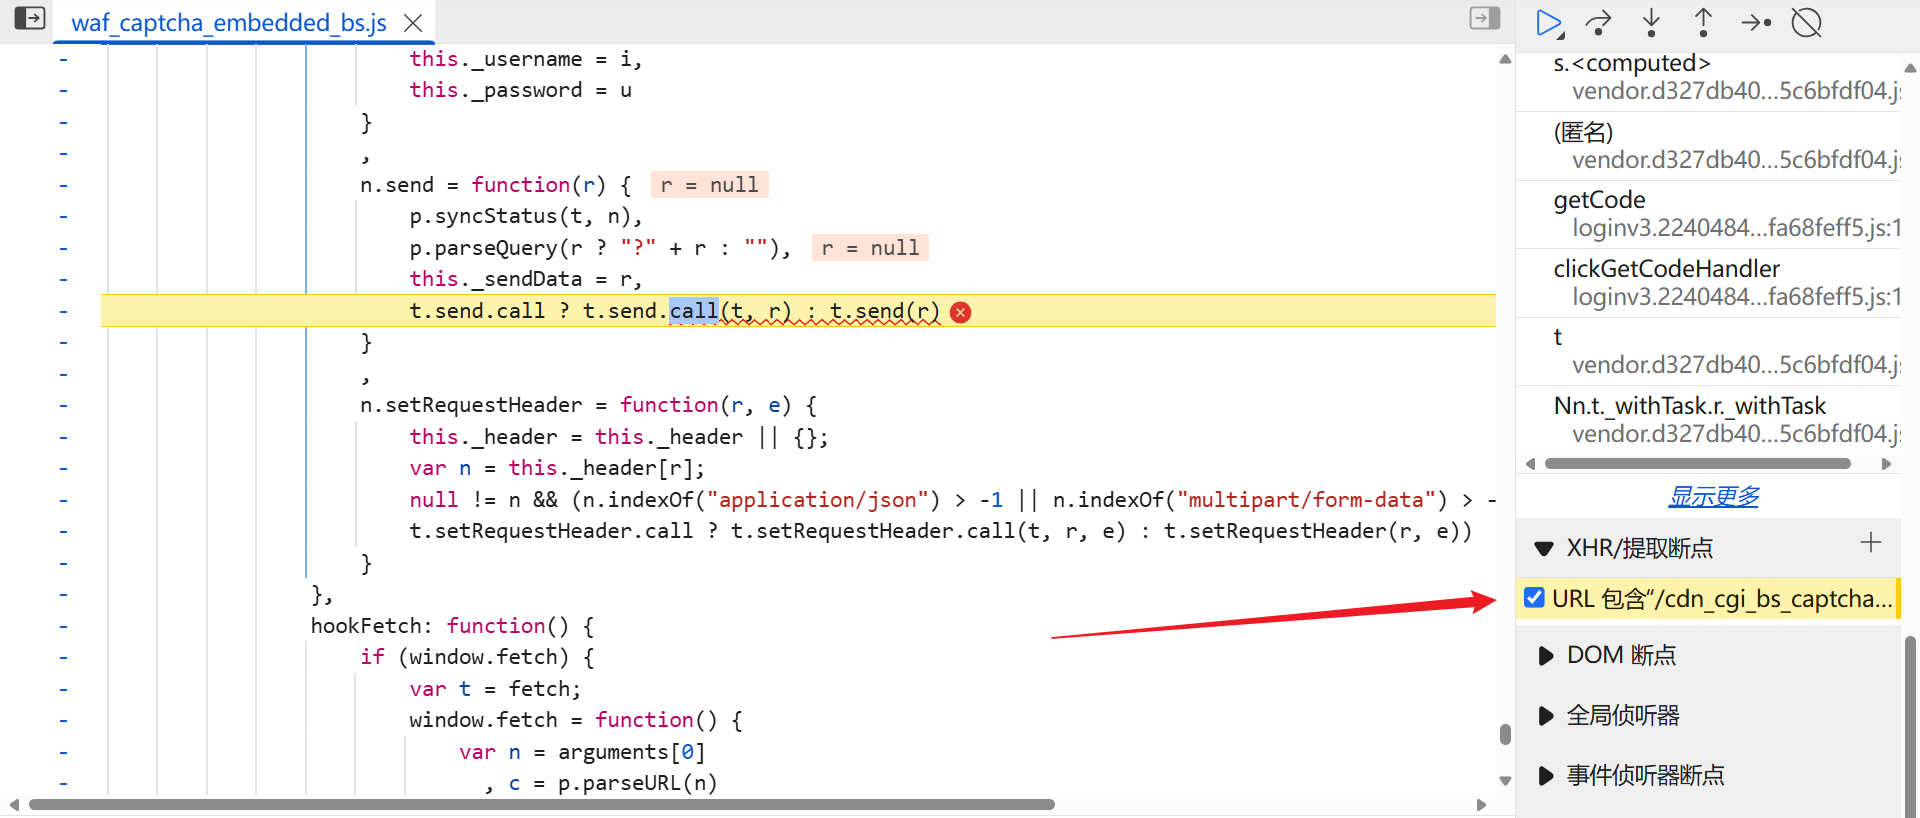This screenshot has height=818, width=1920.
Task: Resume script execution
Action: tap(1549, 23)
